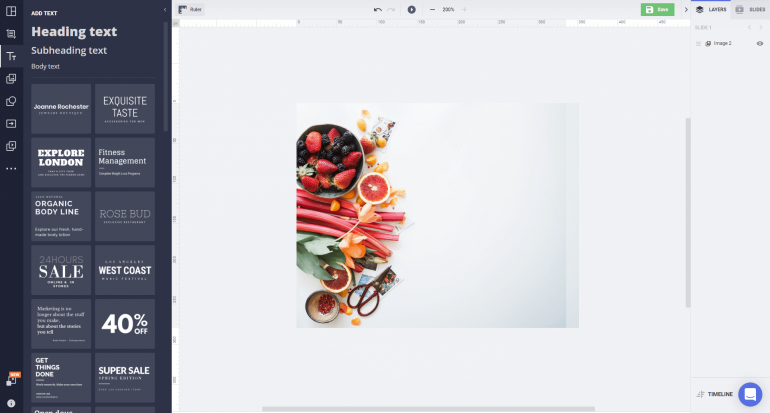Select the crop/resize sidebar icon

[11, 33]
